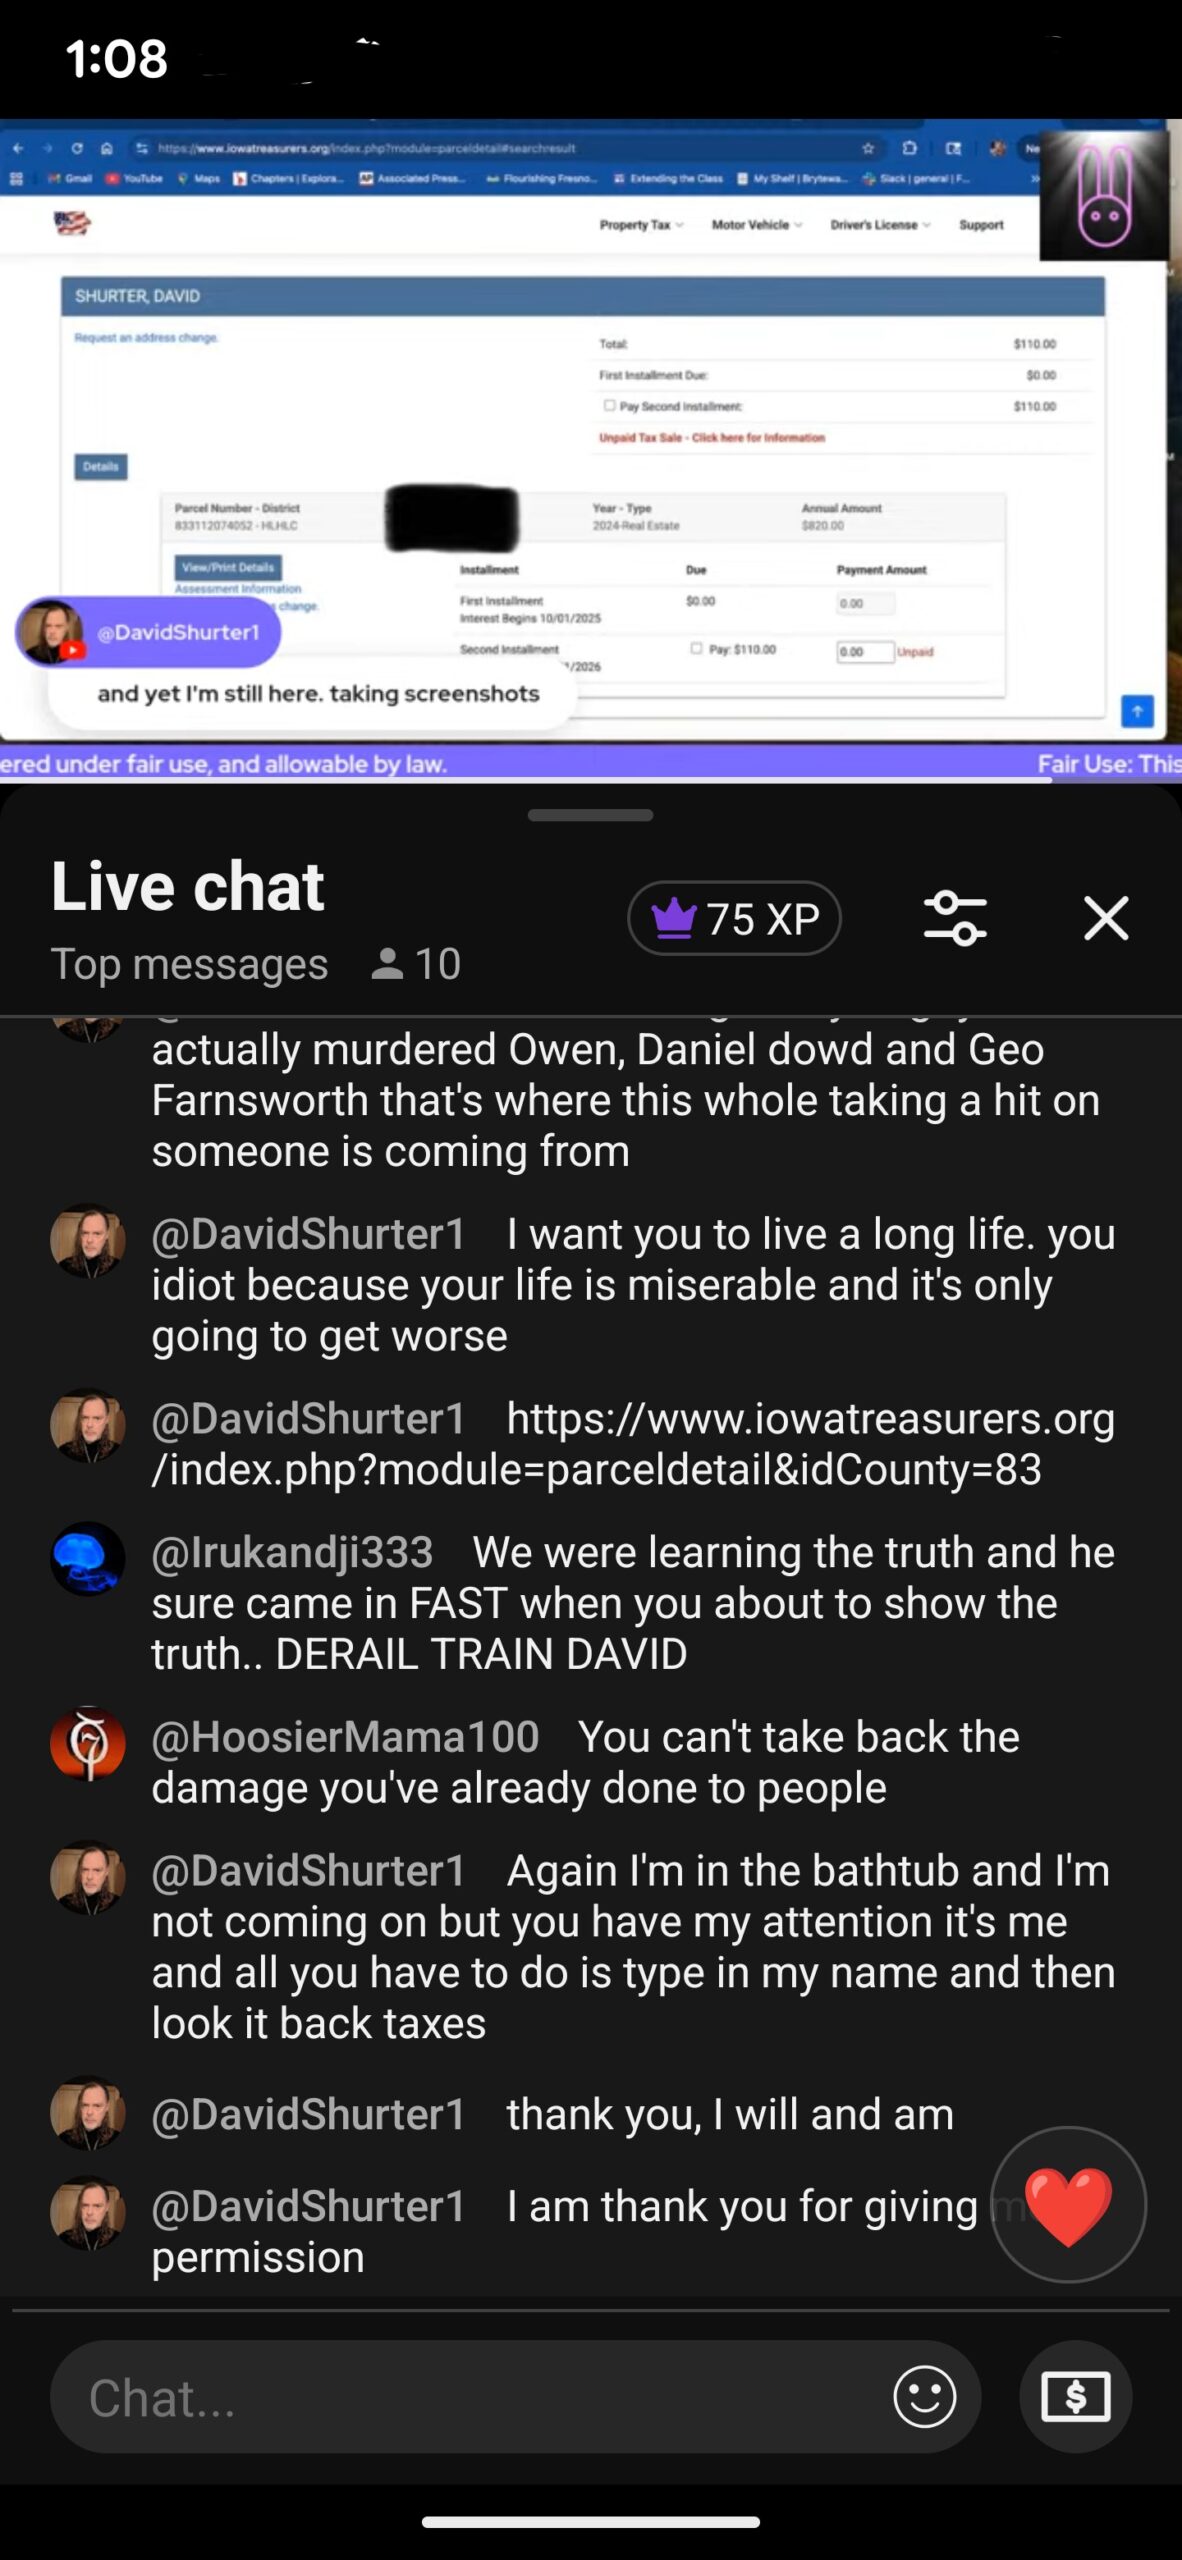Expand the Property Tax menu
Image resolution: width=1182 pixels, height=2560 pixels.
click(641, 225)
